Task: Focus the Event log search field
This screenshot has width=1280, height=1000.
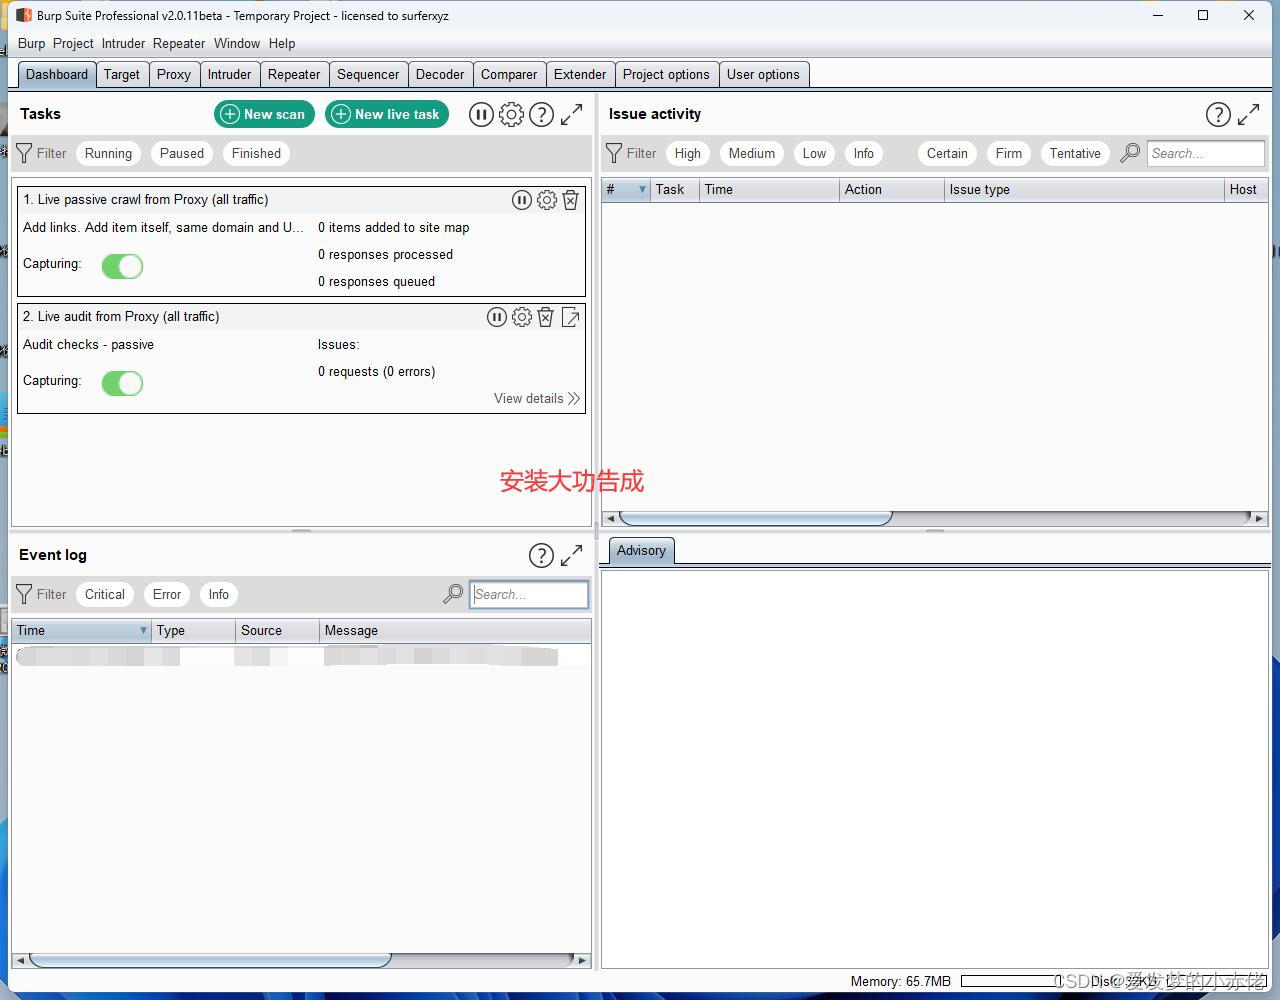Action: [529, 594]
